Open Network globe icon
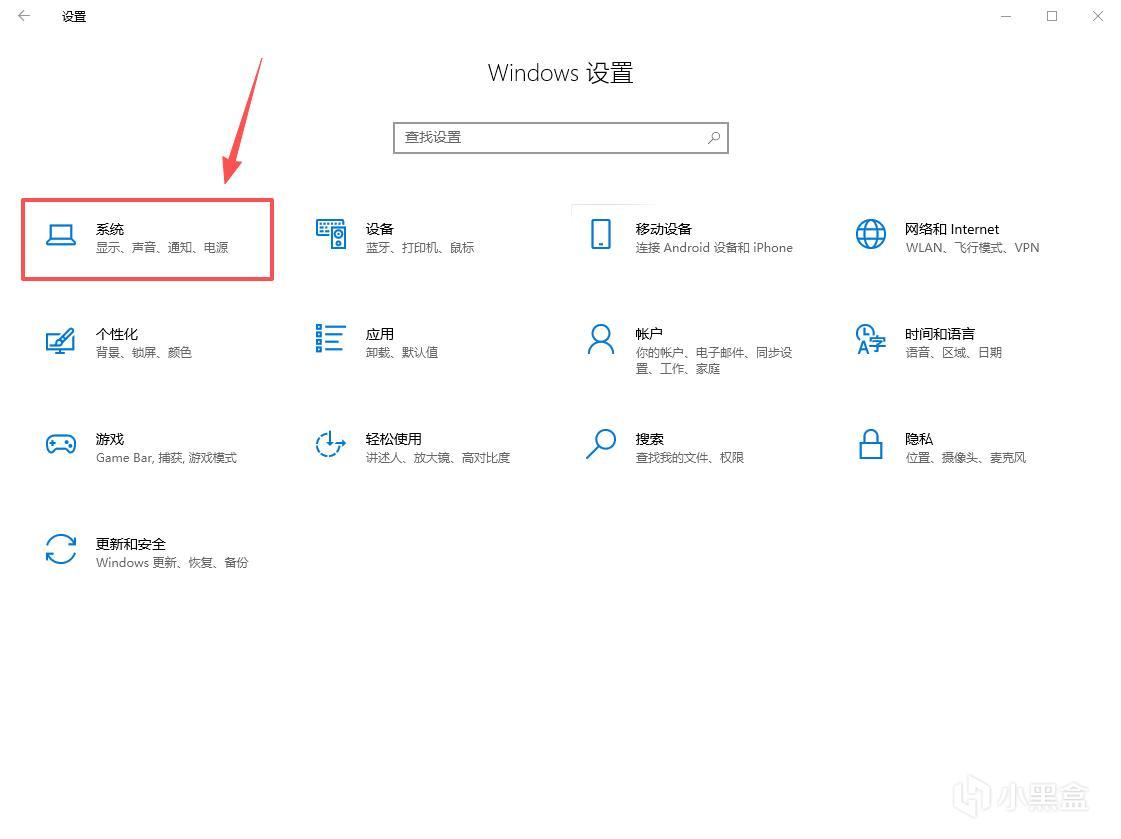The image size is (1121, 839). point(871,234)
